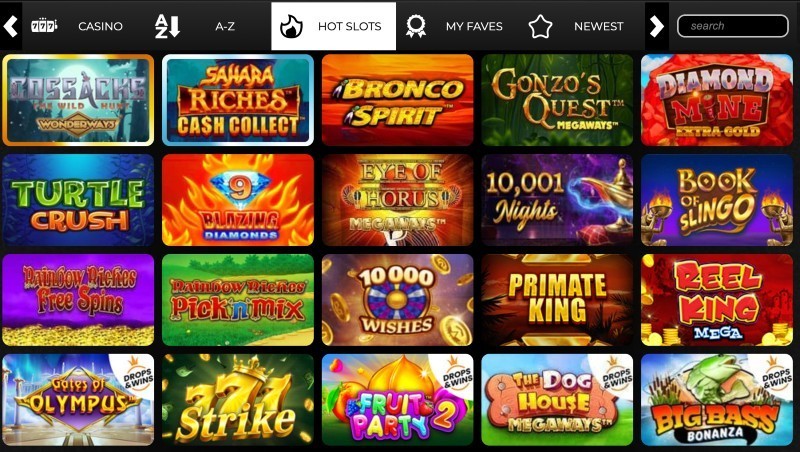Click the A-Z sort arrow icon
Image resolution: width=800 pixels, height=452 pixels.
point(167,26)
